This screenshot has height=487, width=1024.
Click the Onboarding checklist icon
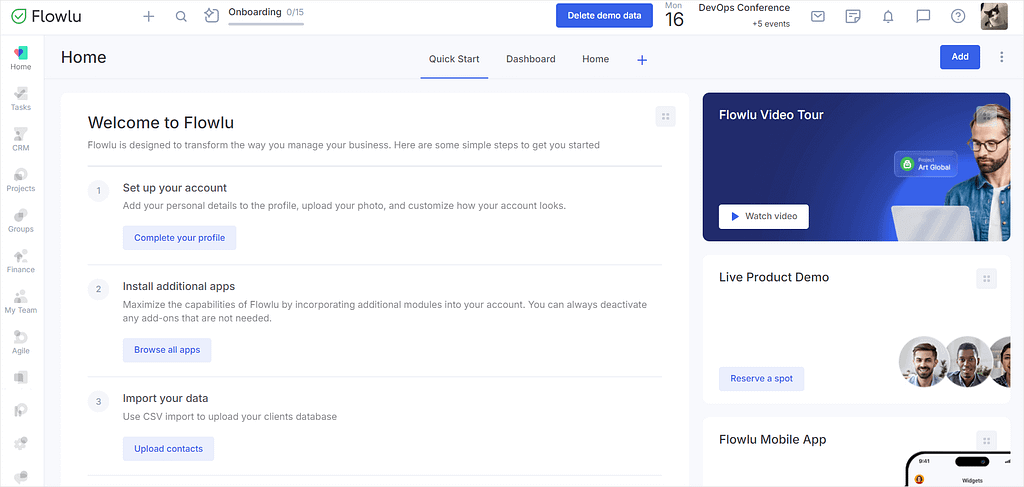click(x=212, y=16)
